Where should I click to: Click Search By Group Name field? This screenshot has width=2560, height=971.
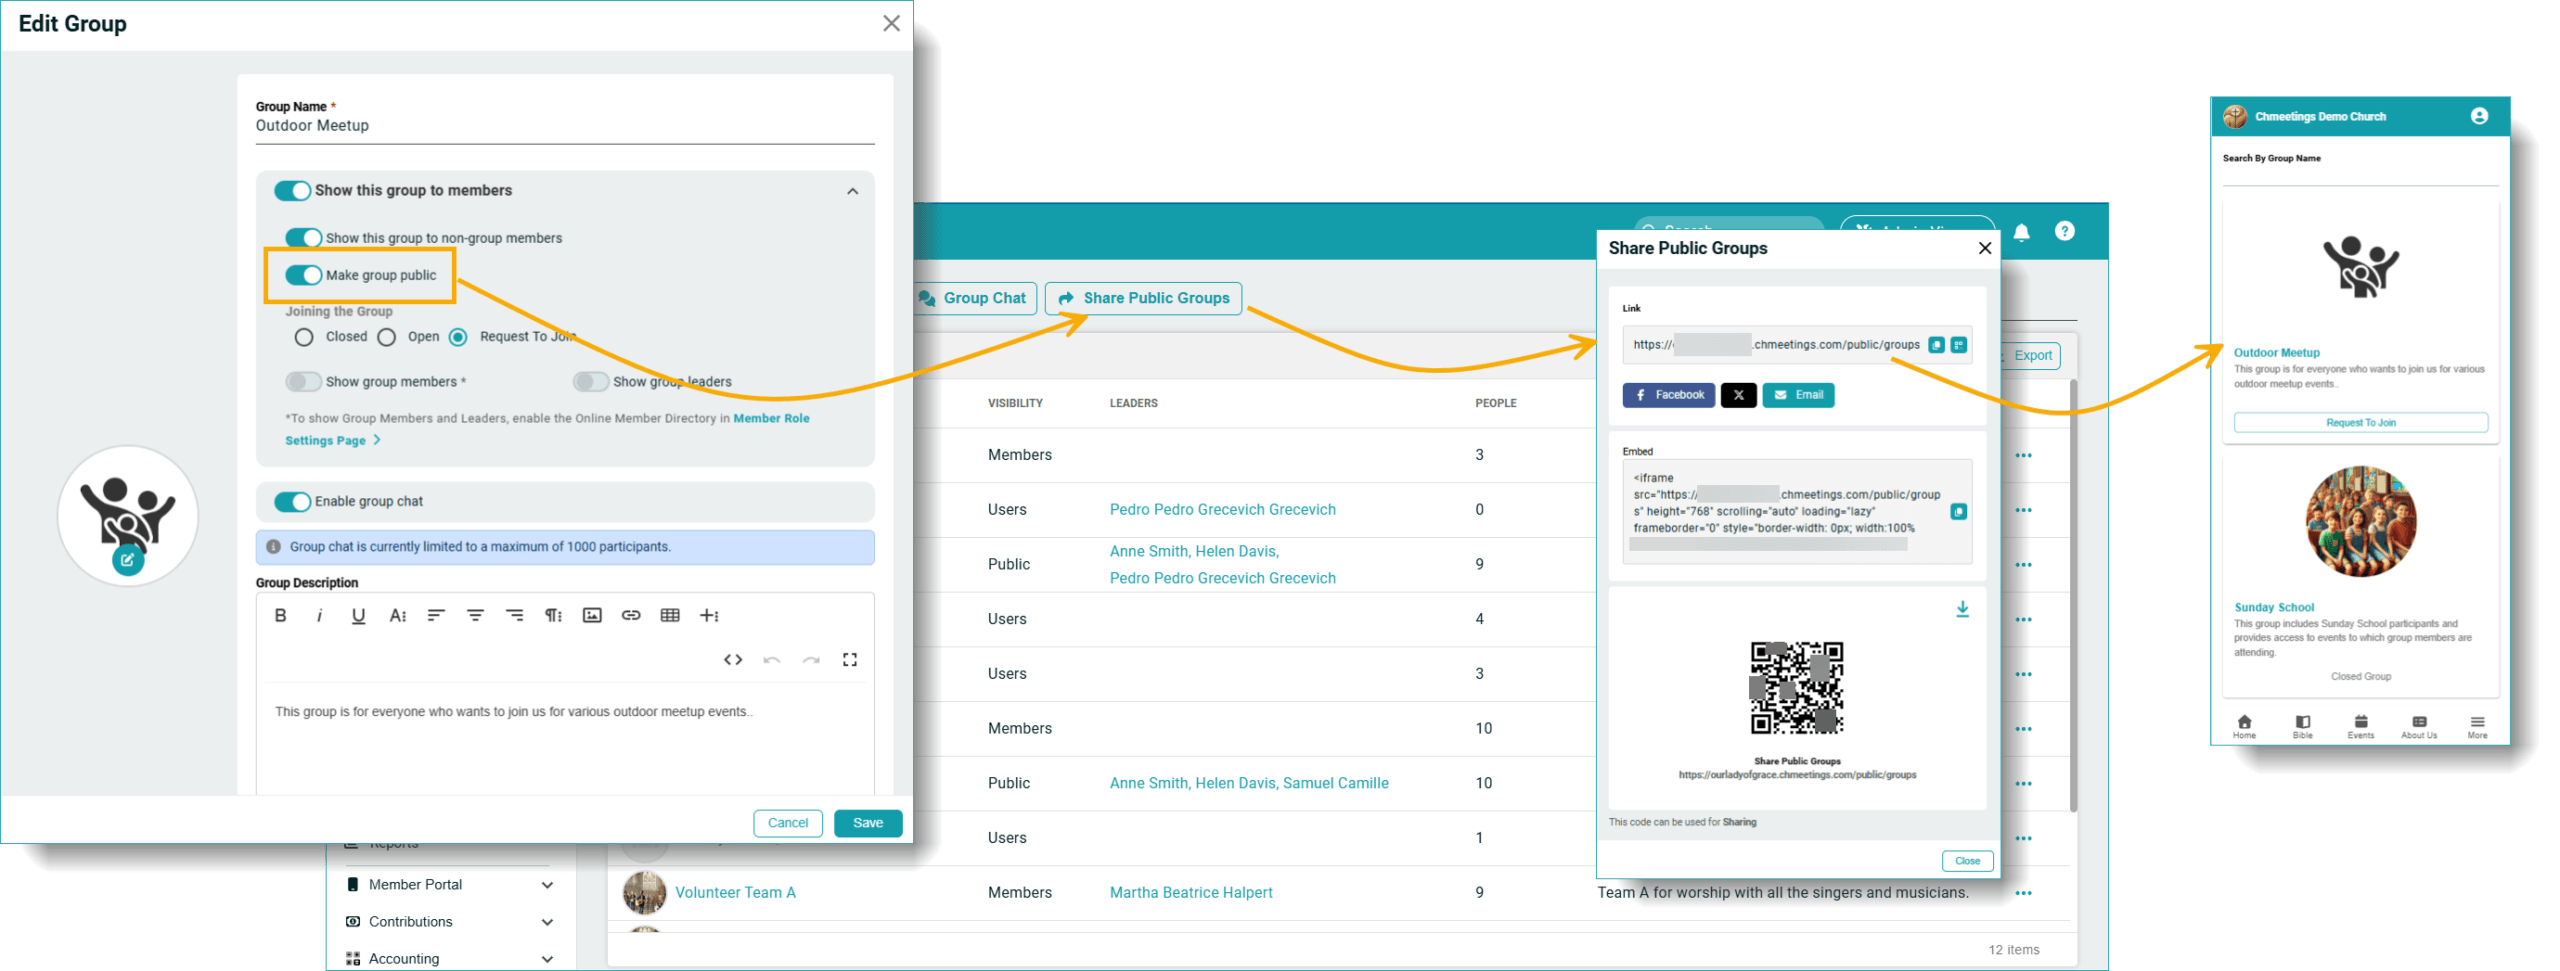point(2360,174)
